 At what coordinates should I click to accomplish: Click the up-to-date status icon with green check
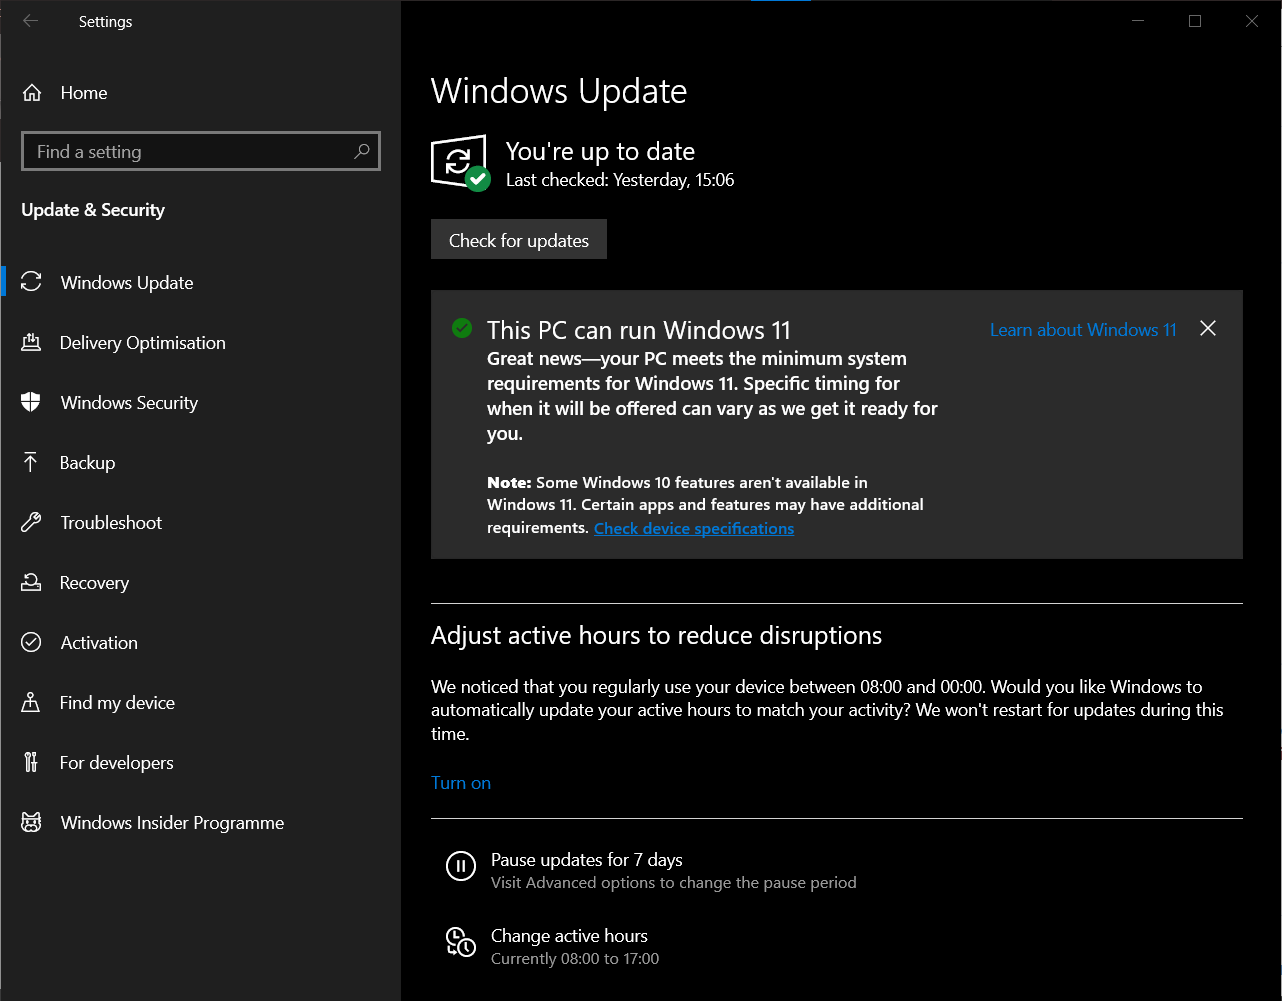pyautogui.click(x=460, y=163)
